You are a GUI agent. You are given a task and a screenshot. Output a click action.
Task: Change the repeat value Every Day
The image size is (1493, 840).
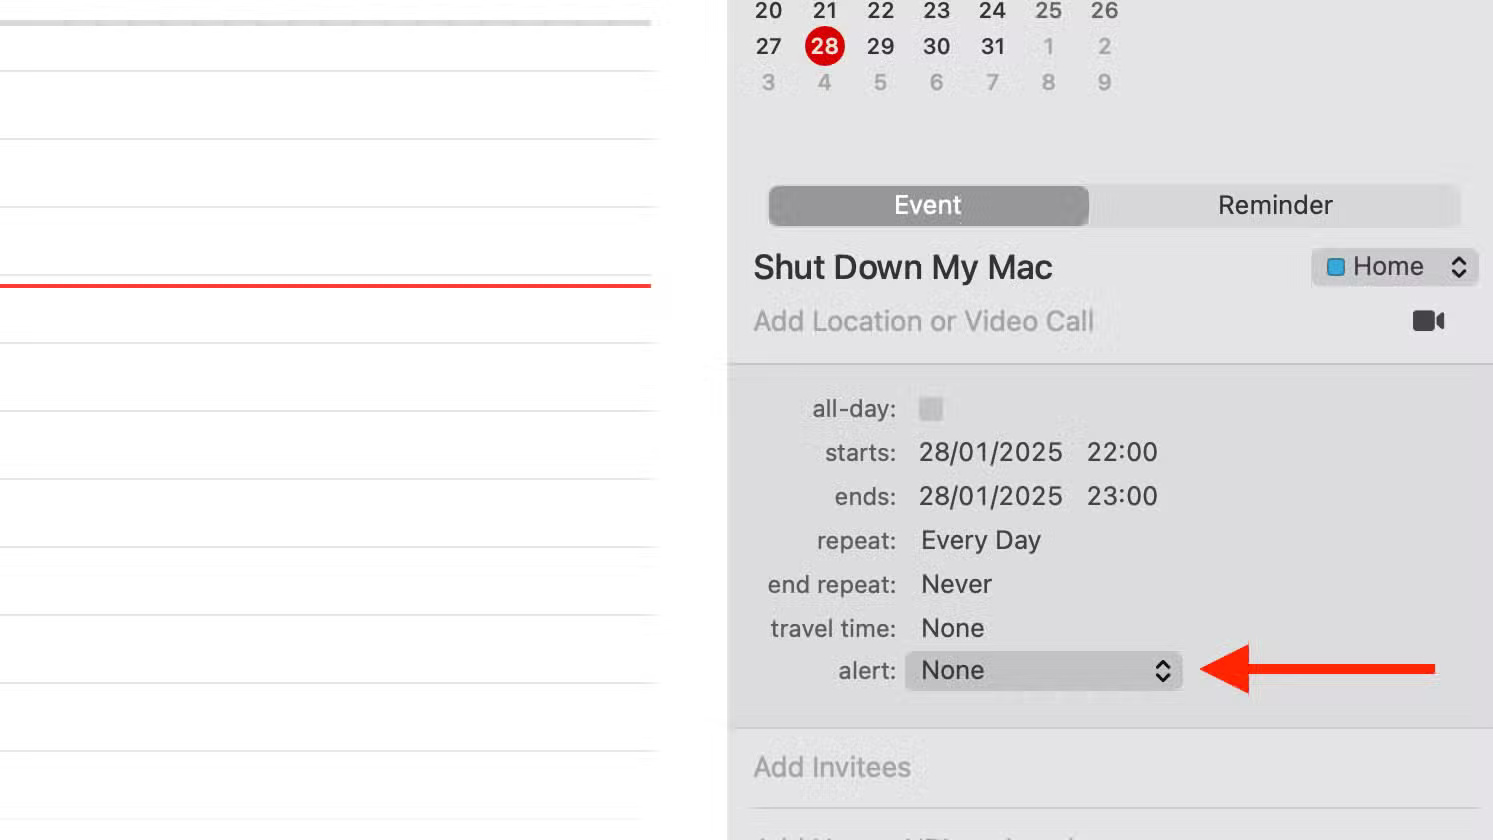980,540
